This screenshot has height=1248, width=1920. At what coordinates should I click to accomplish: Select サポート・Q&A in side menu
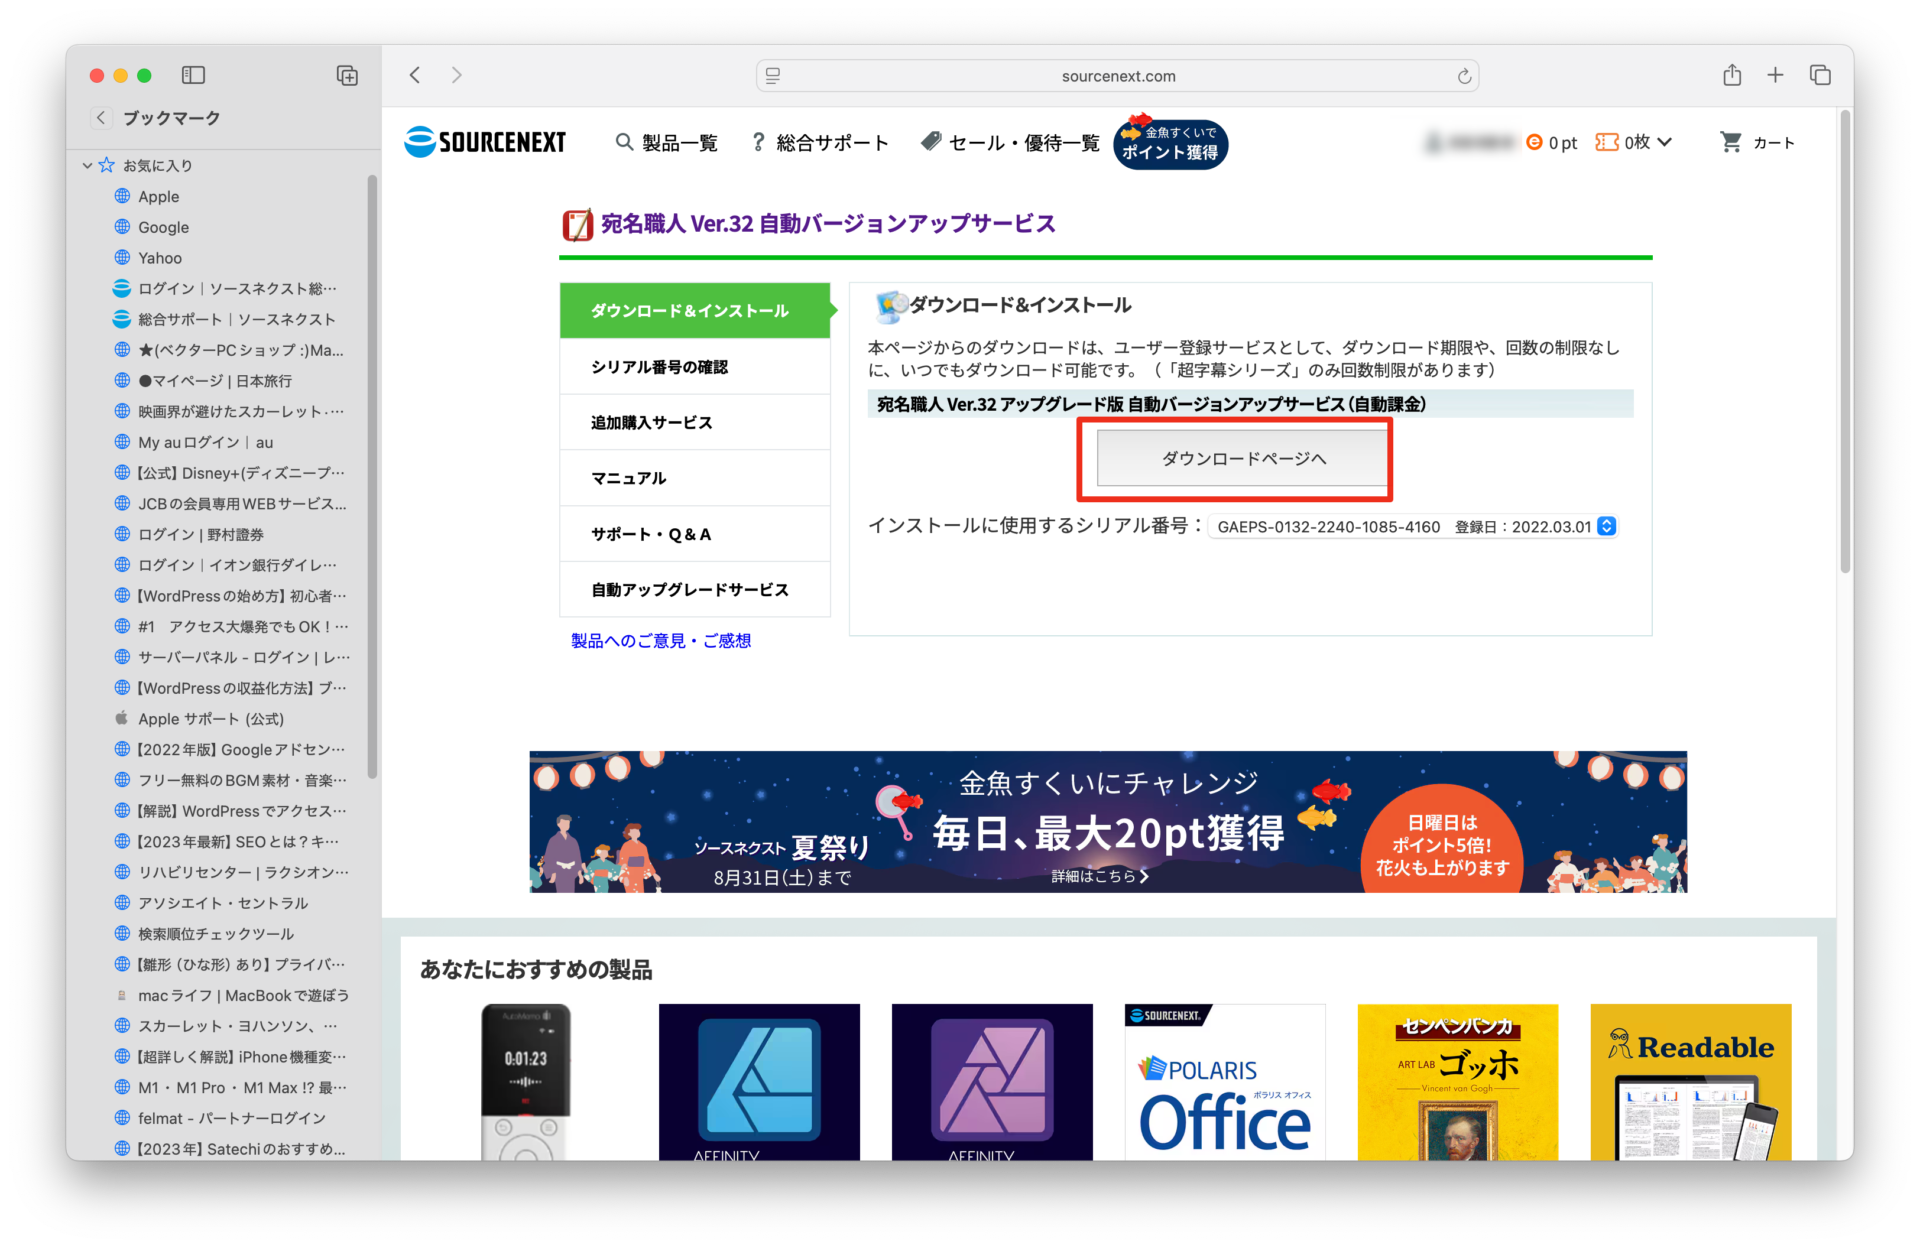pyautogui.click(x=694, y=534)
